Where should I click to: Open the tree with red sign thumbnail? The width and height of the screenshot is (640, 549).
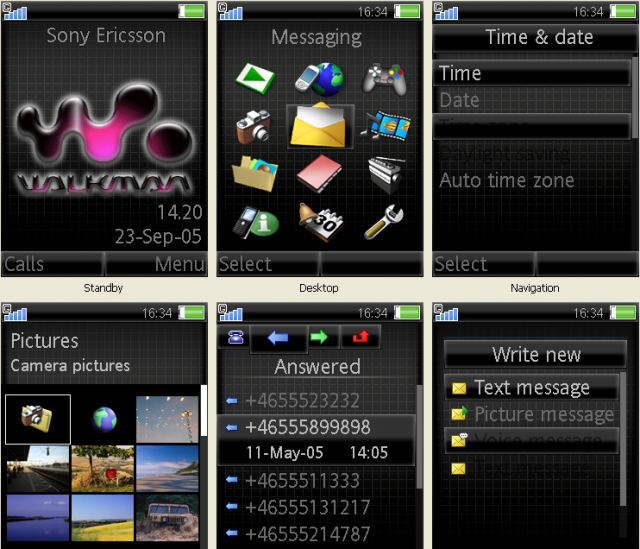tap(103, 469)
